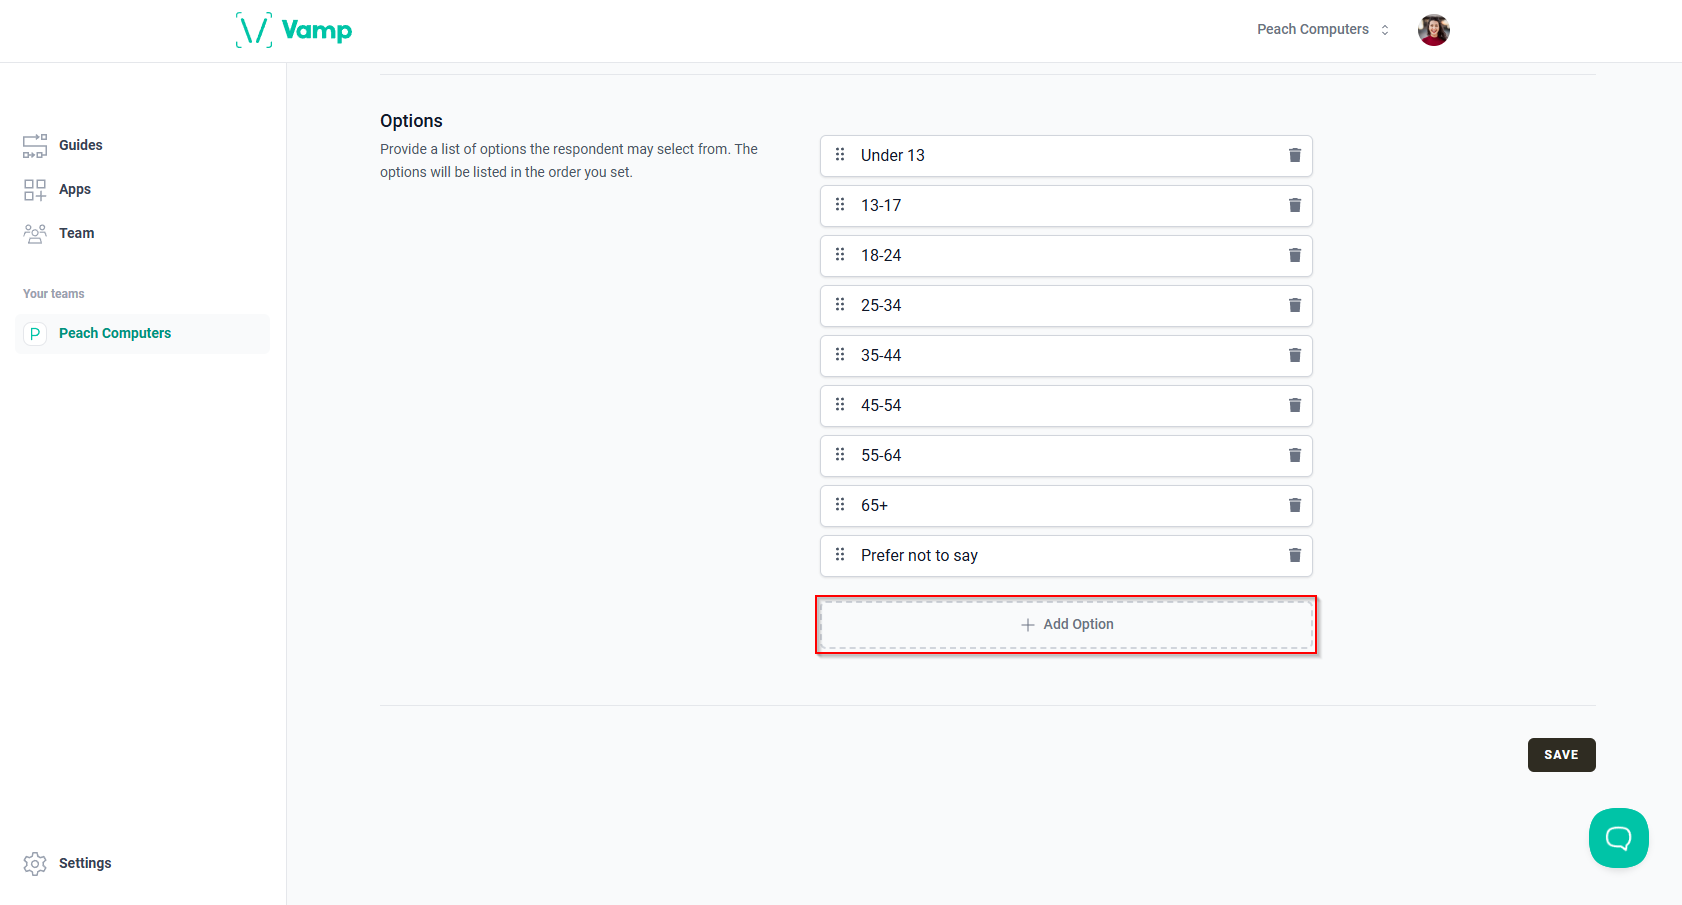Grab the drag handle for "25-34"
This screenshot has width=1682, height=905.
click(x=840, y=305)
